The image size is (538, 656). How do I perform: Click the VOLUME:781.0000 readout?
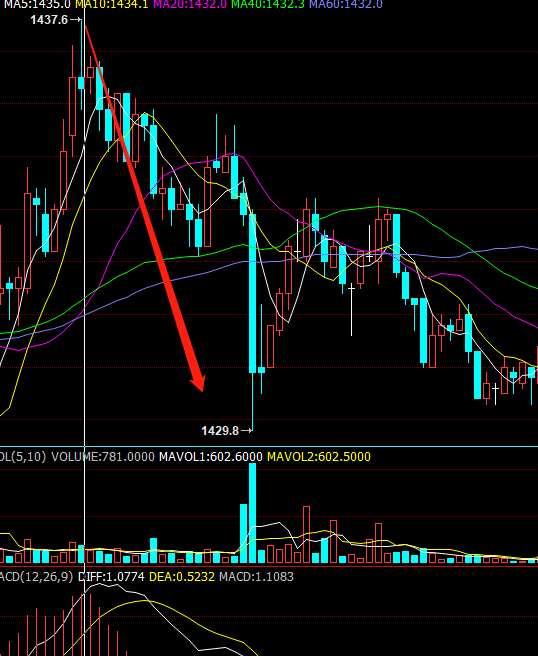pos(103,456)
